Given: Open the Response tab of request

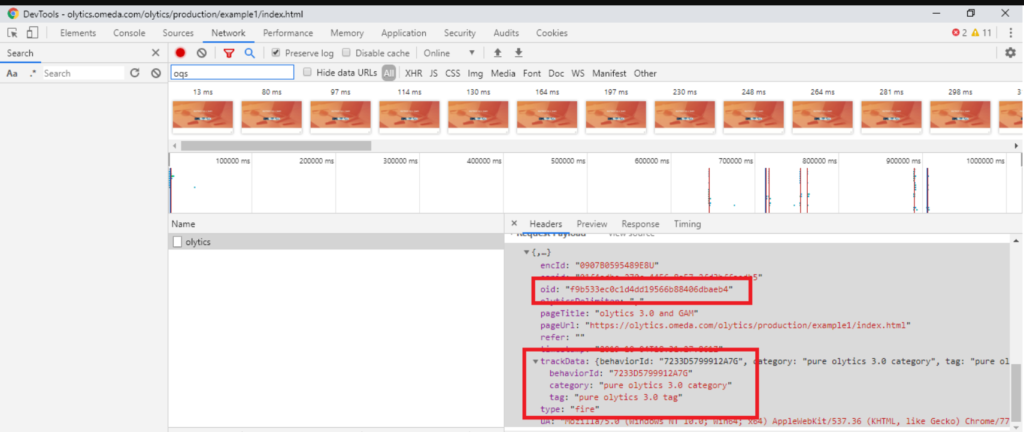Looking at the screenshot, I should [x=640, y=224].
